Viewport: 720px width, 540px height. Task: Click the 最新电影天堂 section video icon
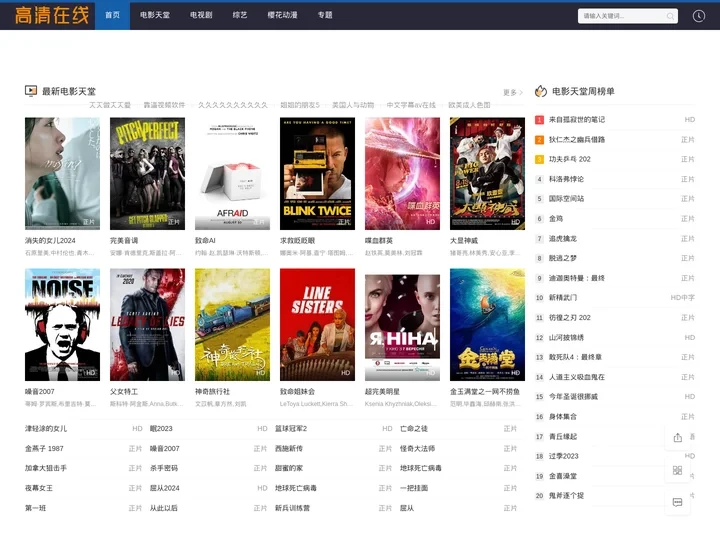coord(31,91)
